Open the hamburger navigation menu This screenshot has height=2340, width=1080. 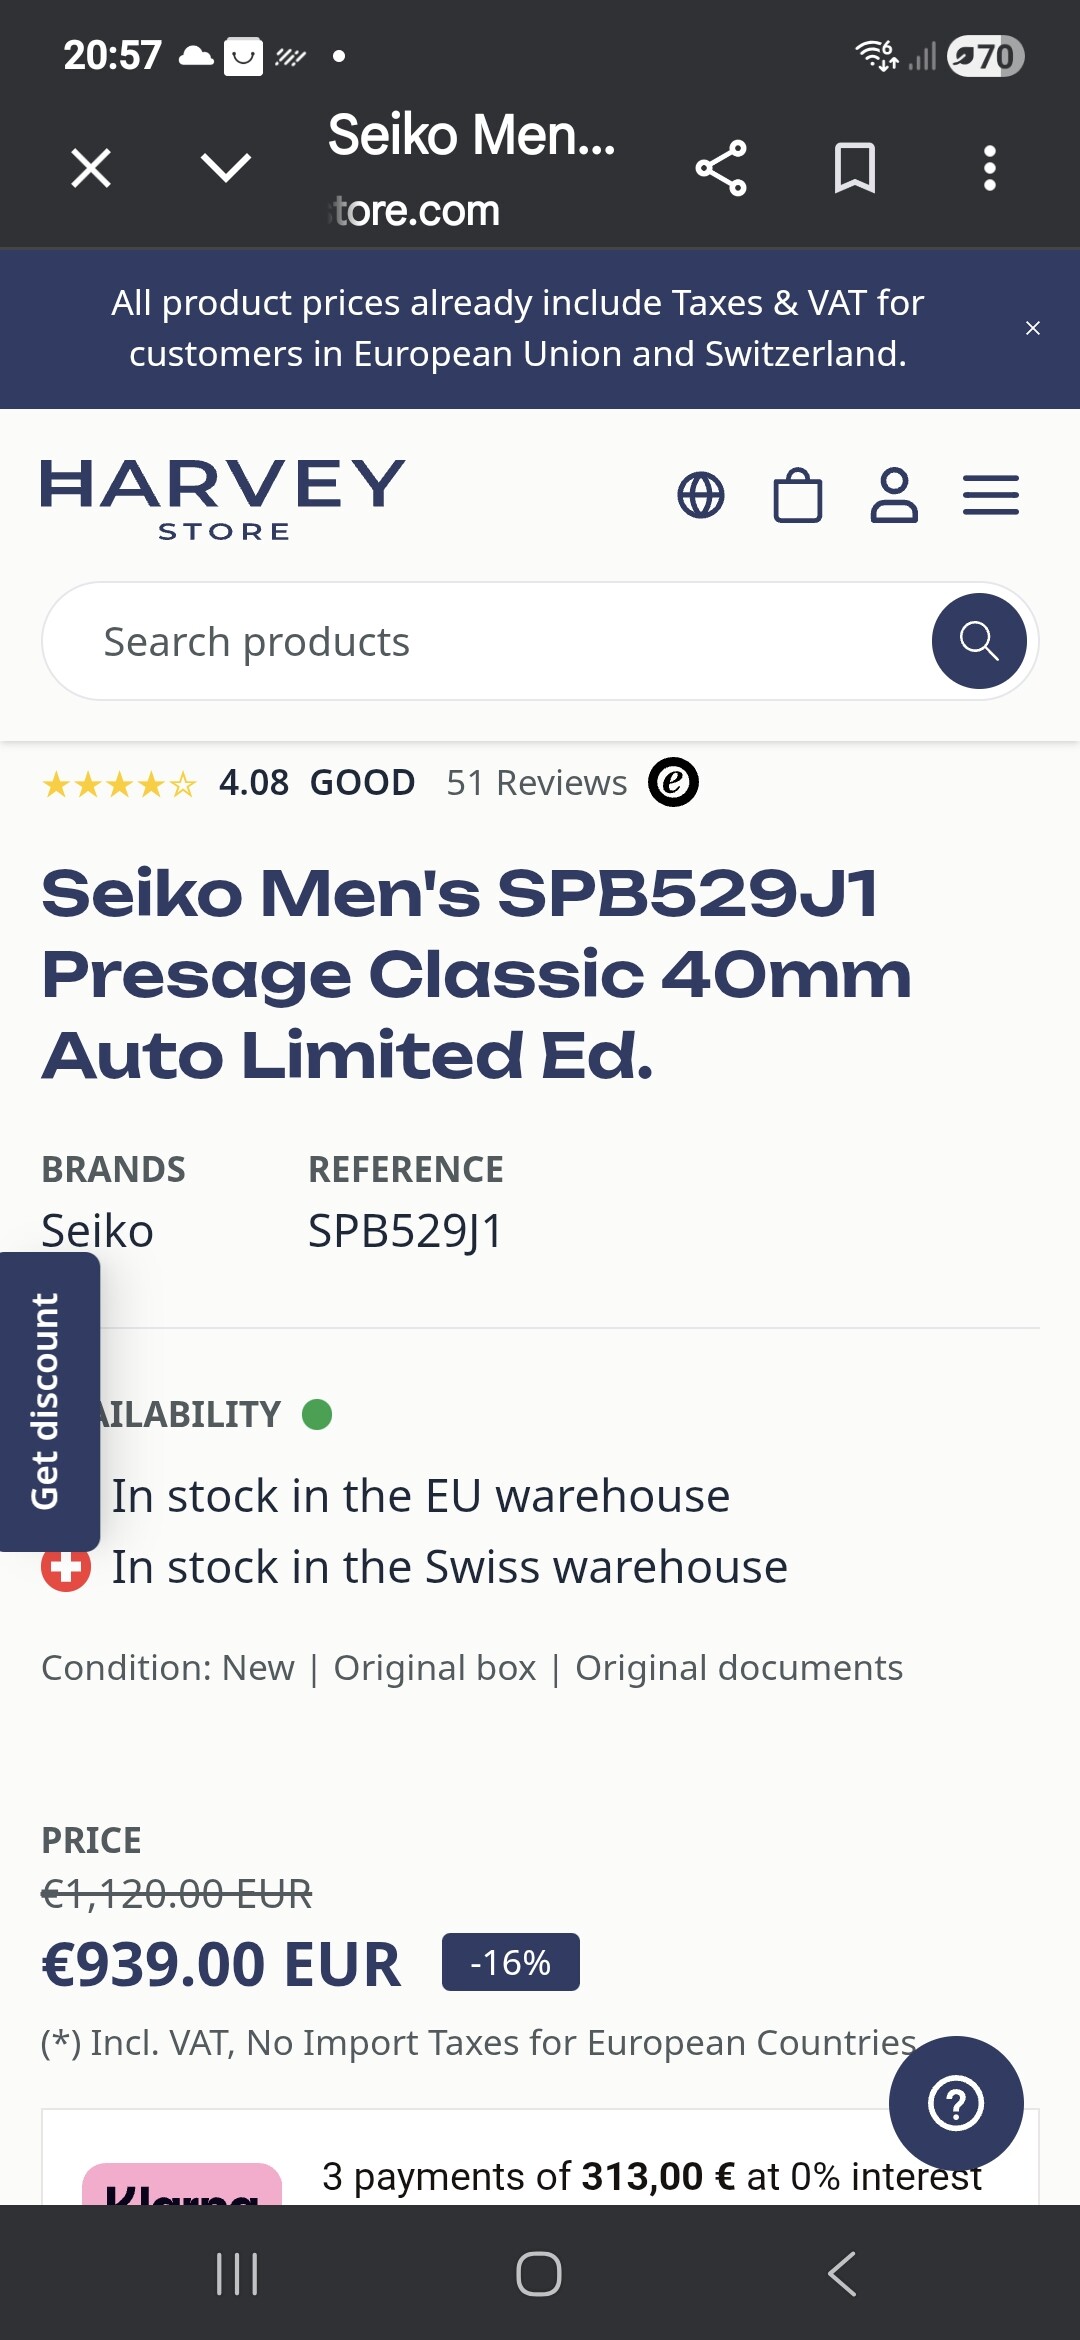(991, 495)
